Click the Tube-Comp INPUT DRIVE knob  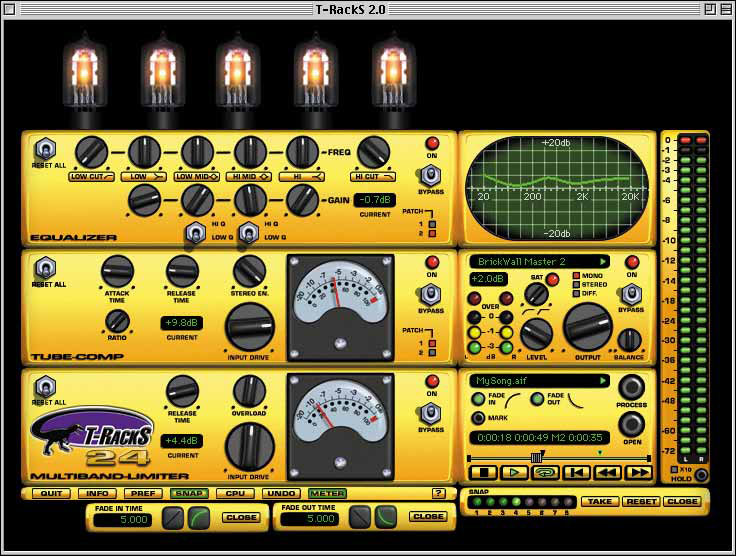(x=250, y=328)
